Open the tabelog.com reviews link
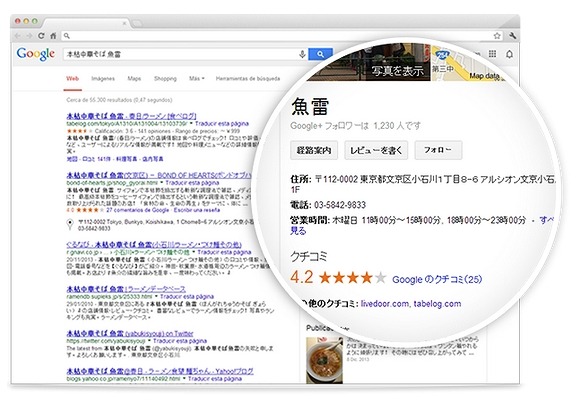This screenshot has width=578, height=400. 437,304
